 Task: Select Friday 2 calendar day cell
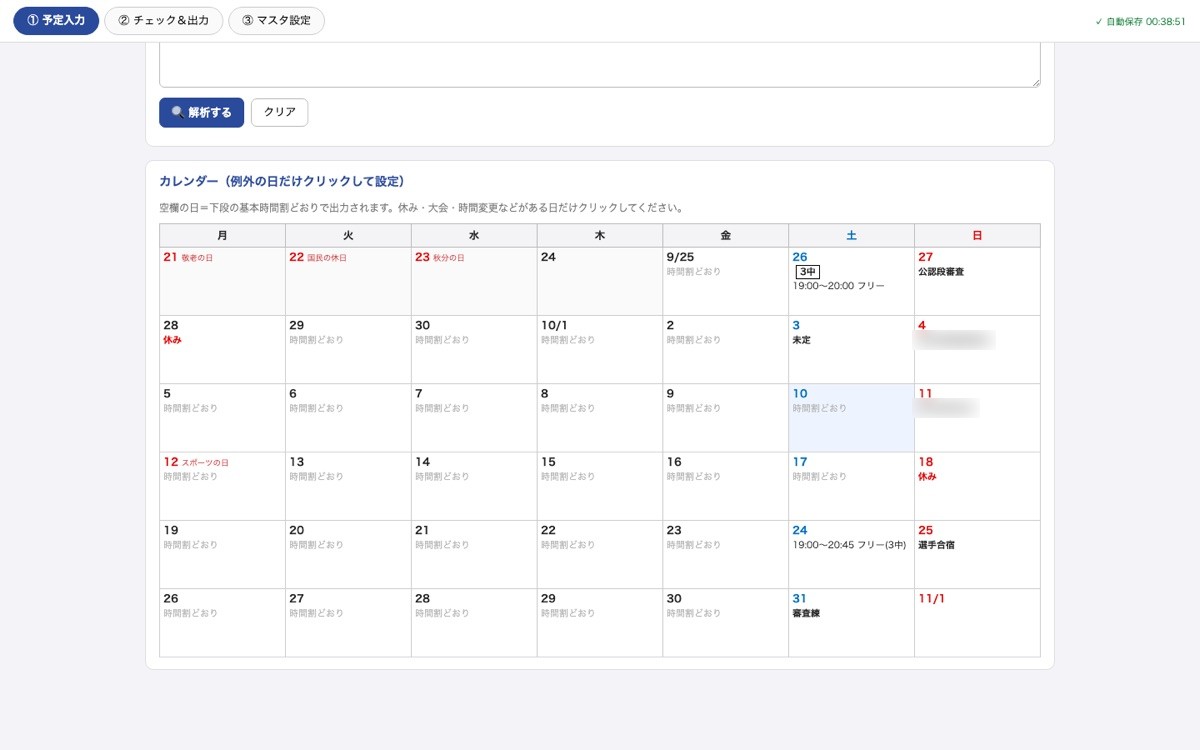pyautogui.click(x=725, y=349)
